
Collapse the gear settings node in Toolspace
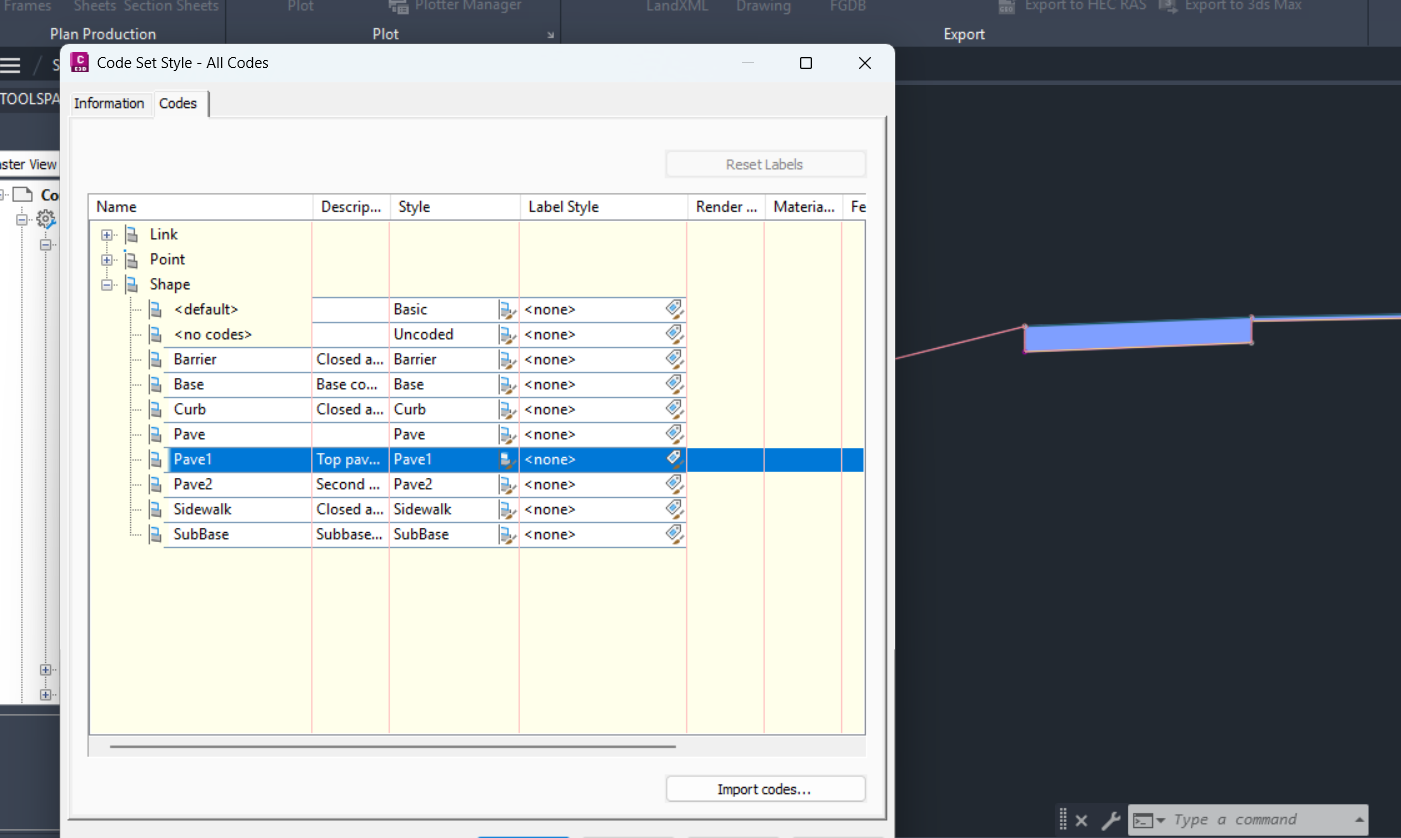pos(21,219)
